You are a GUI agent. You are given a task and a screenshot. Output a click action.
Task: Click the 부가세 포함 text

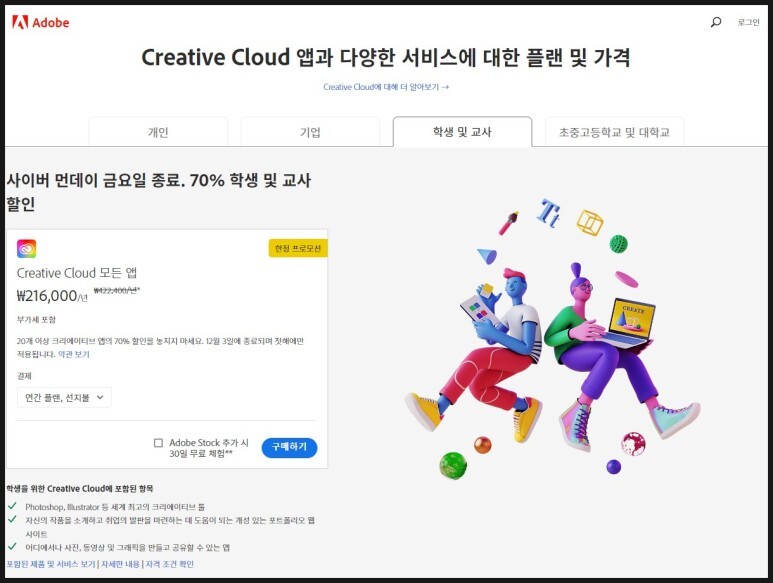[x=36, y=319]
